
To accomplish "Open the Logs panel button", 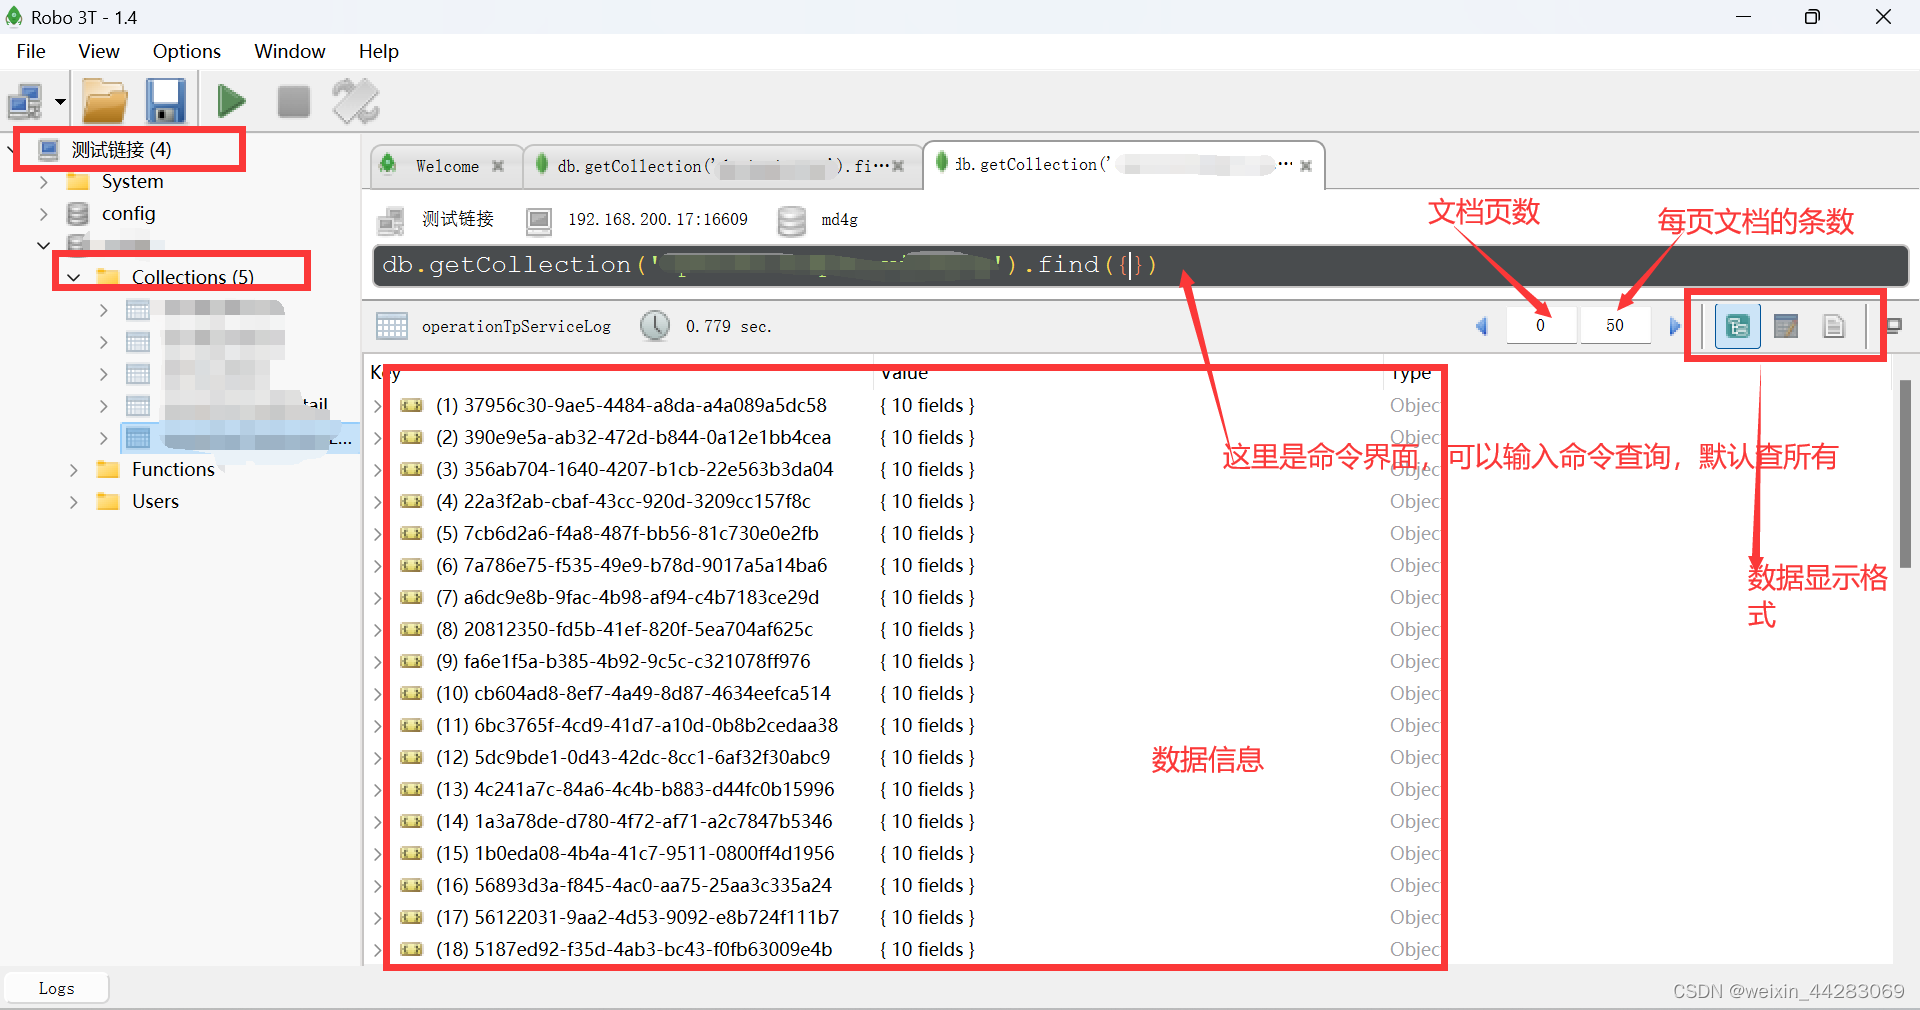I will (x=56, y=988).
